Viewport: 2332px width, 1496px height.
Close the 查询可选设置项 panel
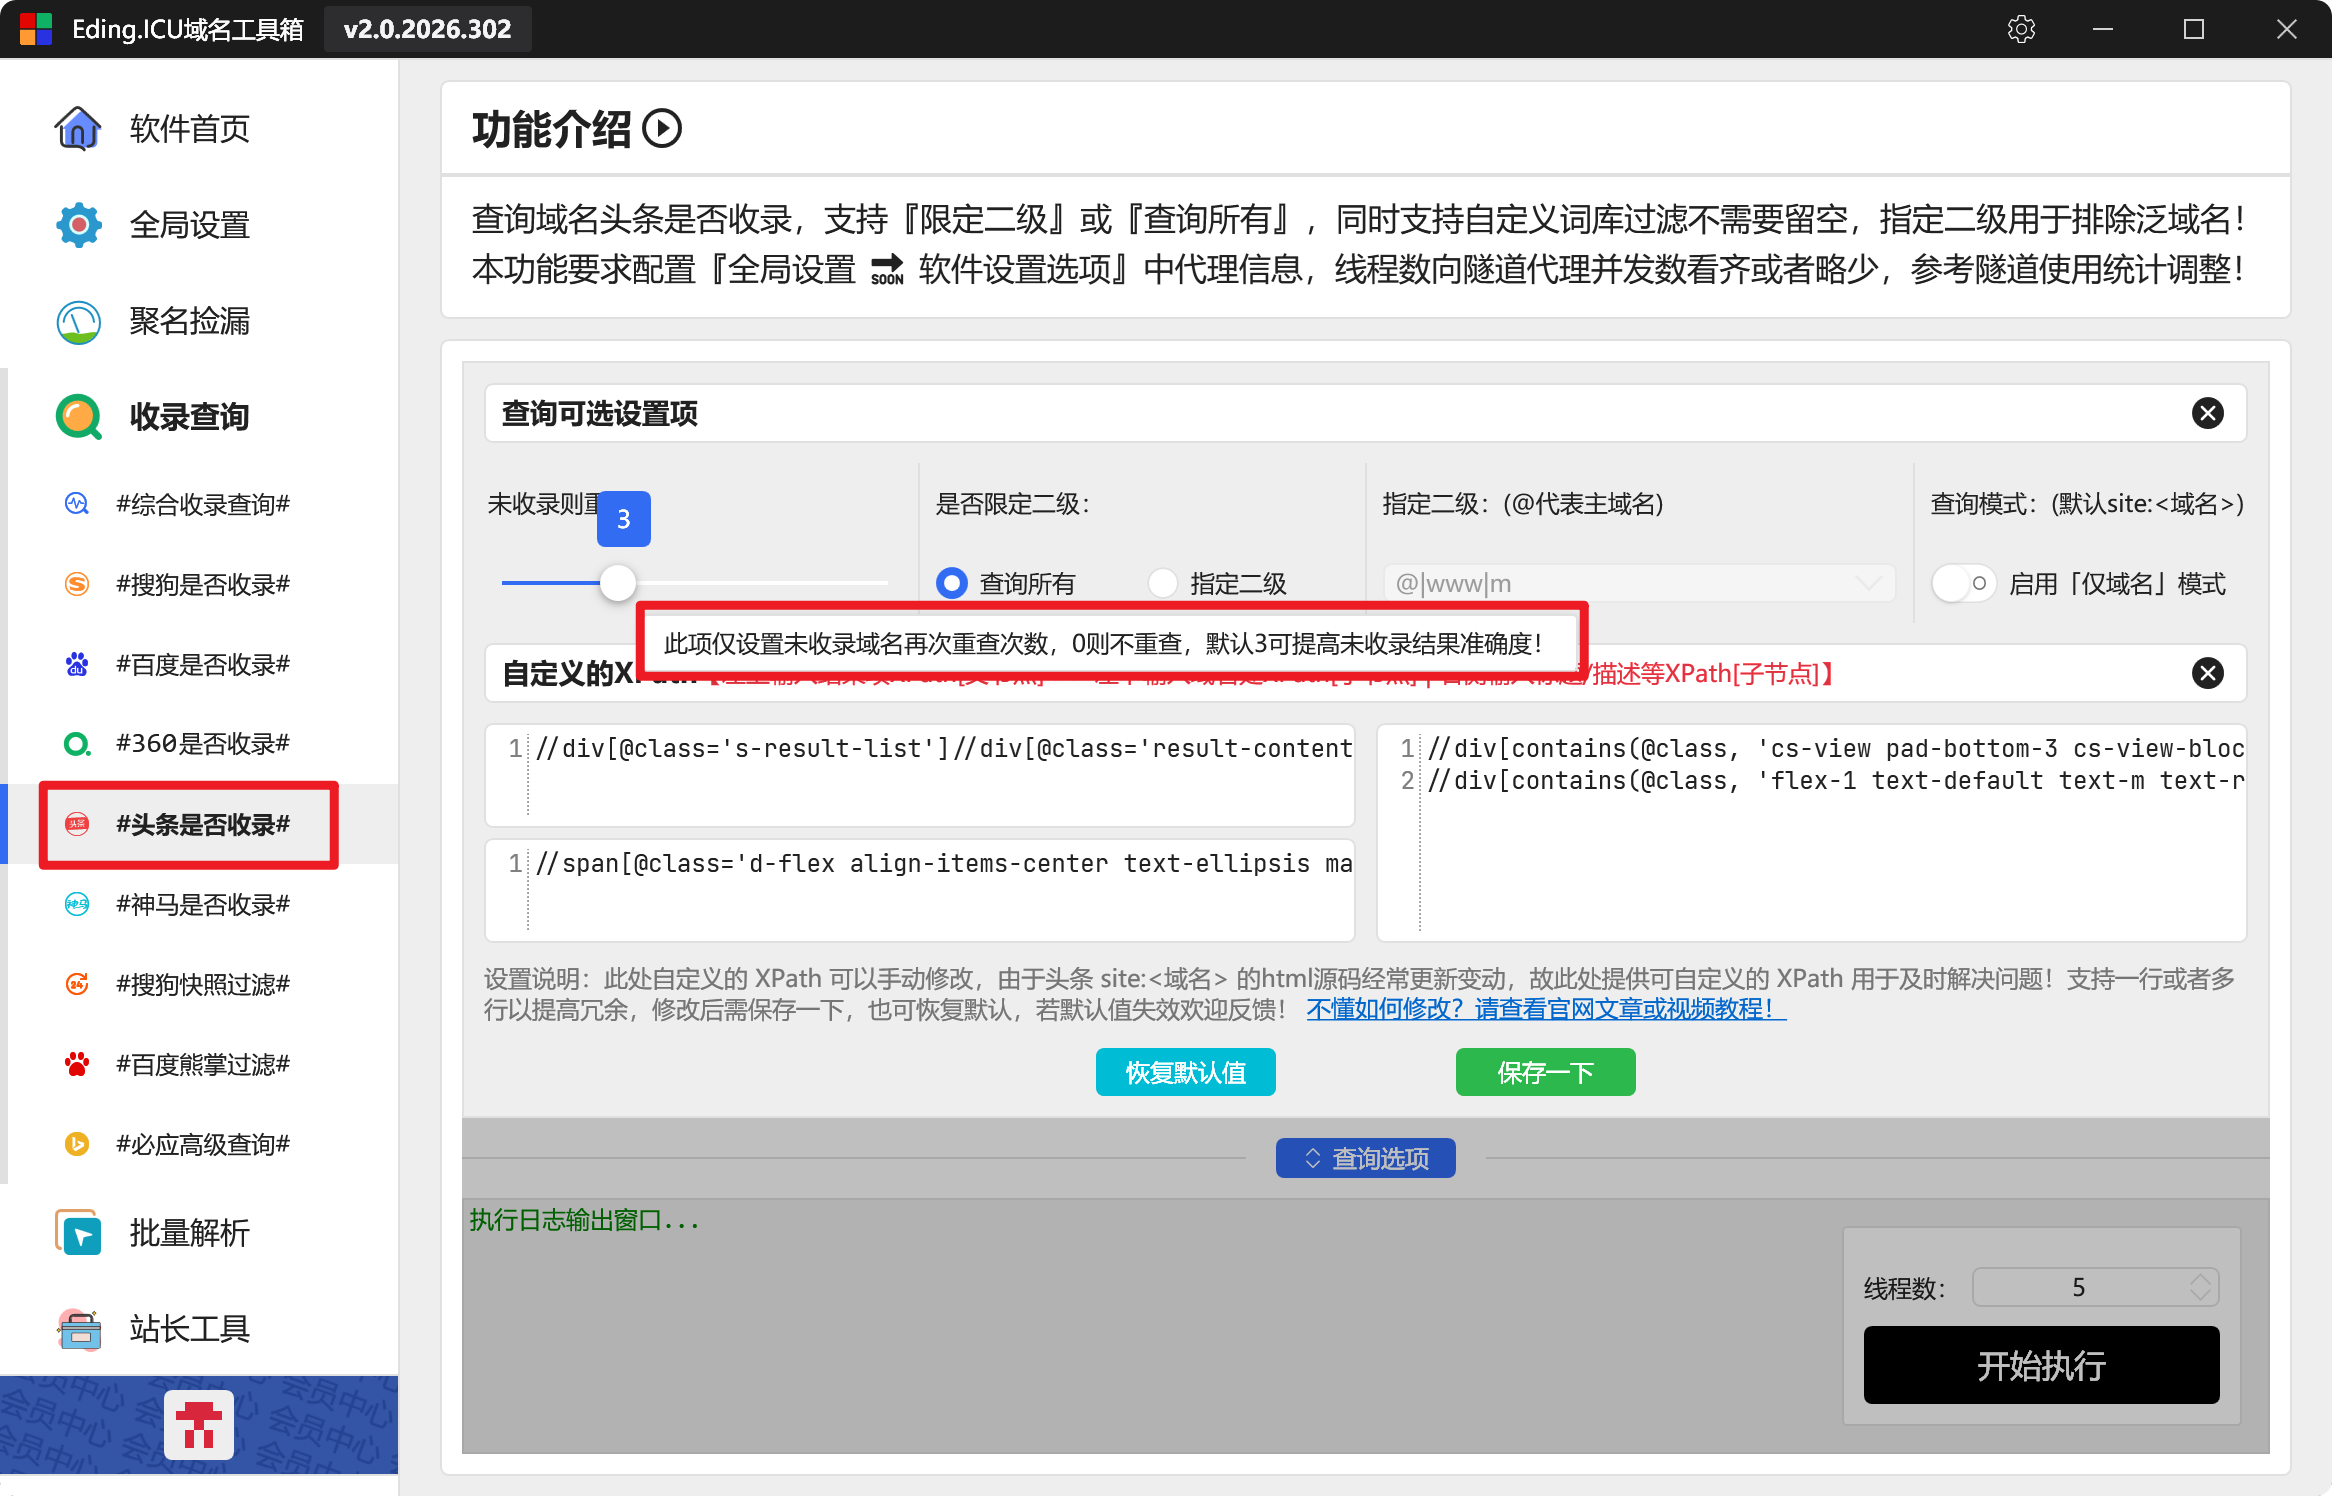2207,413
